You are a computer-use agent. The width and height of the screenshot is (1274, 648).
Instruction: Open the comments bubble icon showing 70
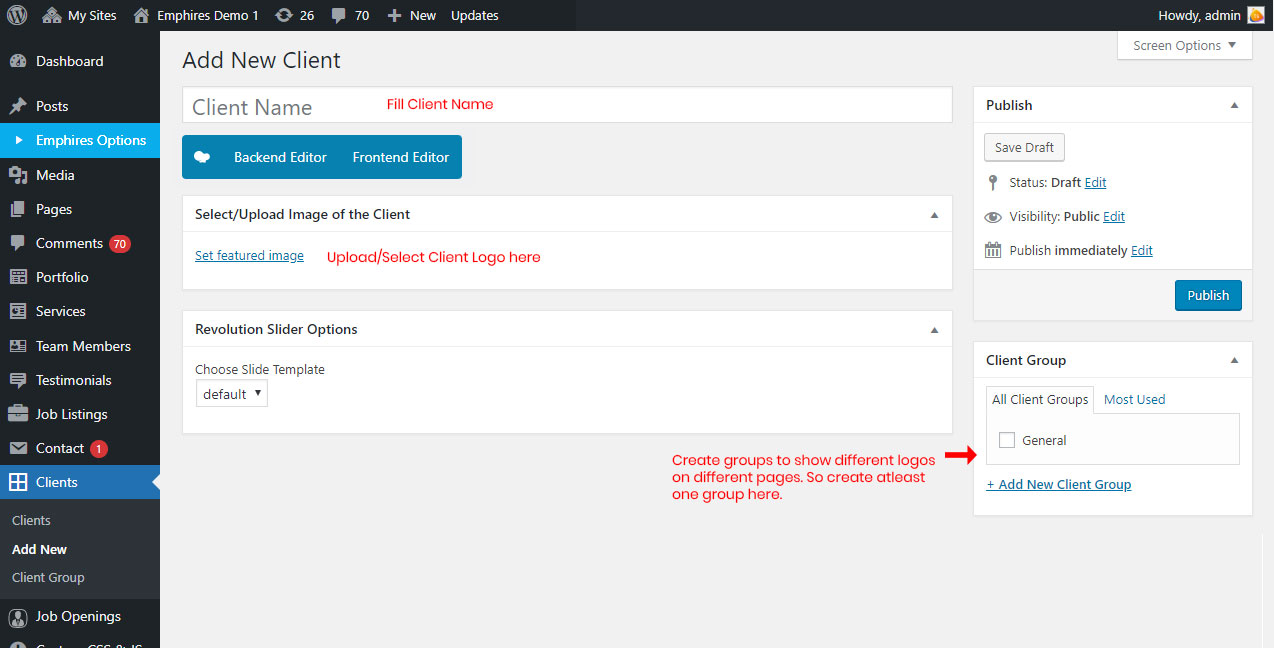pos(338,15)
